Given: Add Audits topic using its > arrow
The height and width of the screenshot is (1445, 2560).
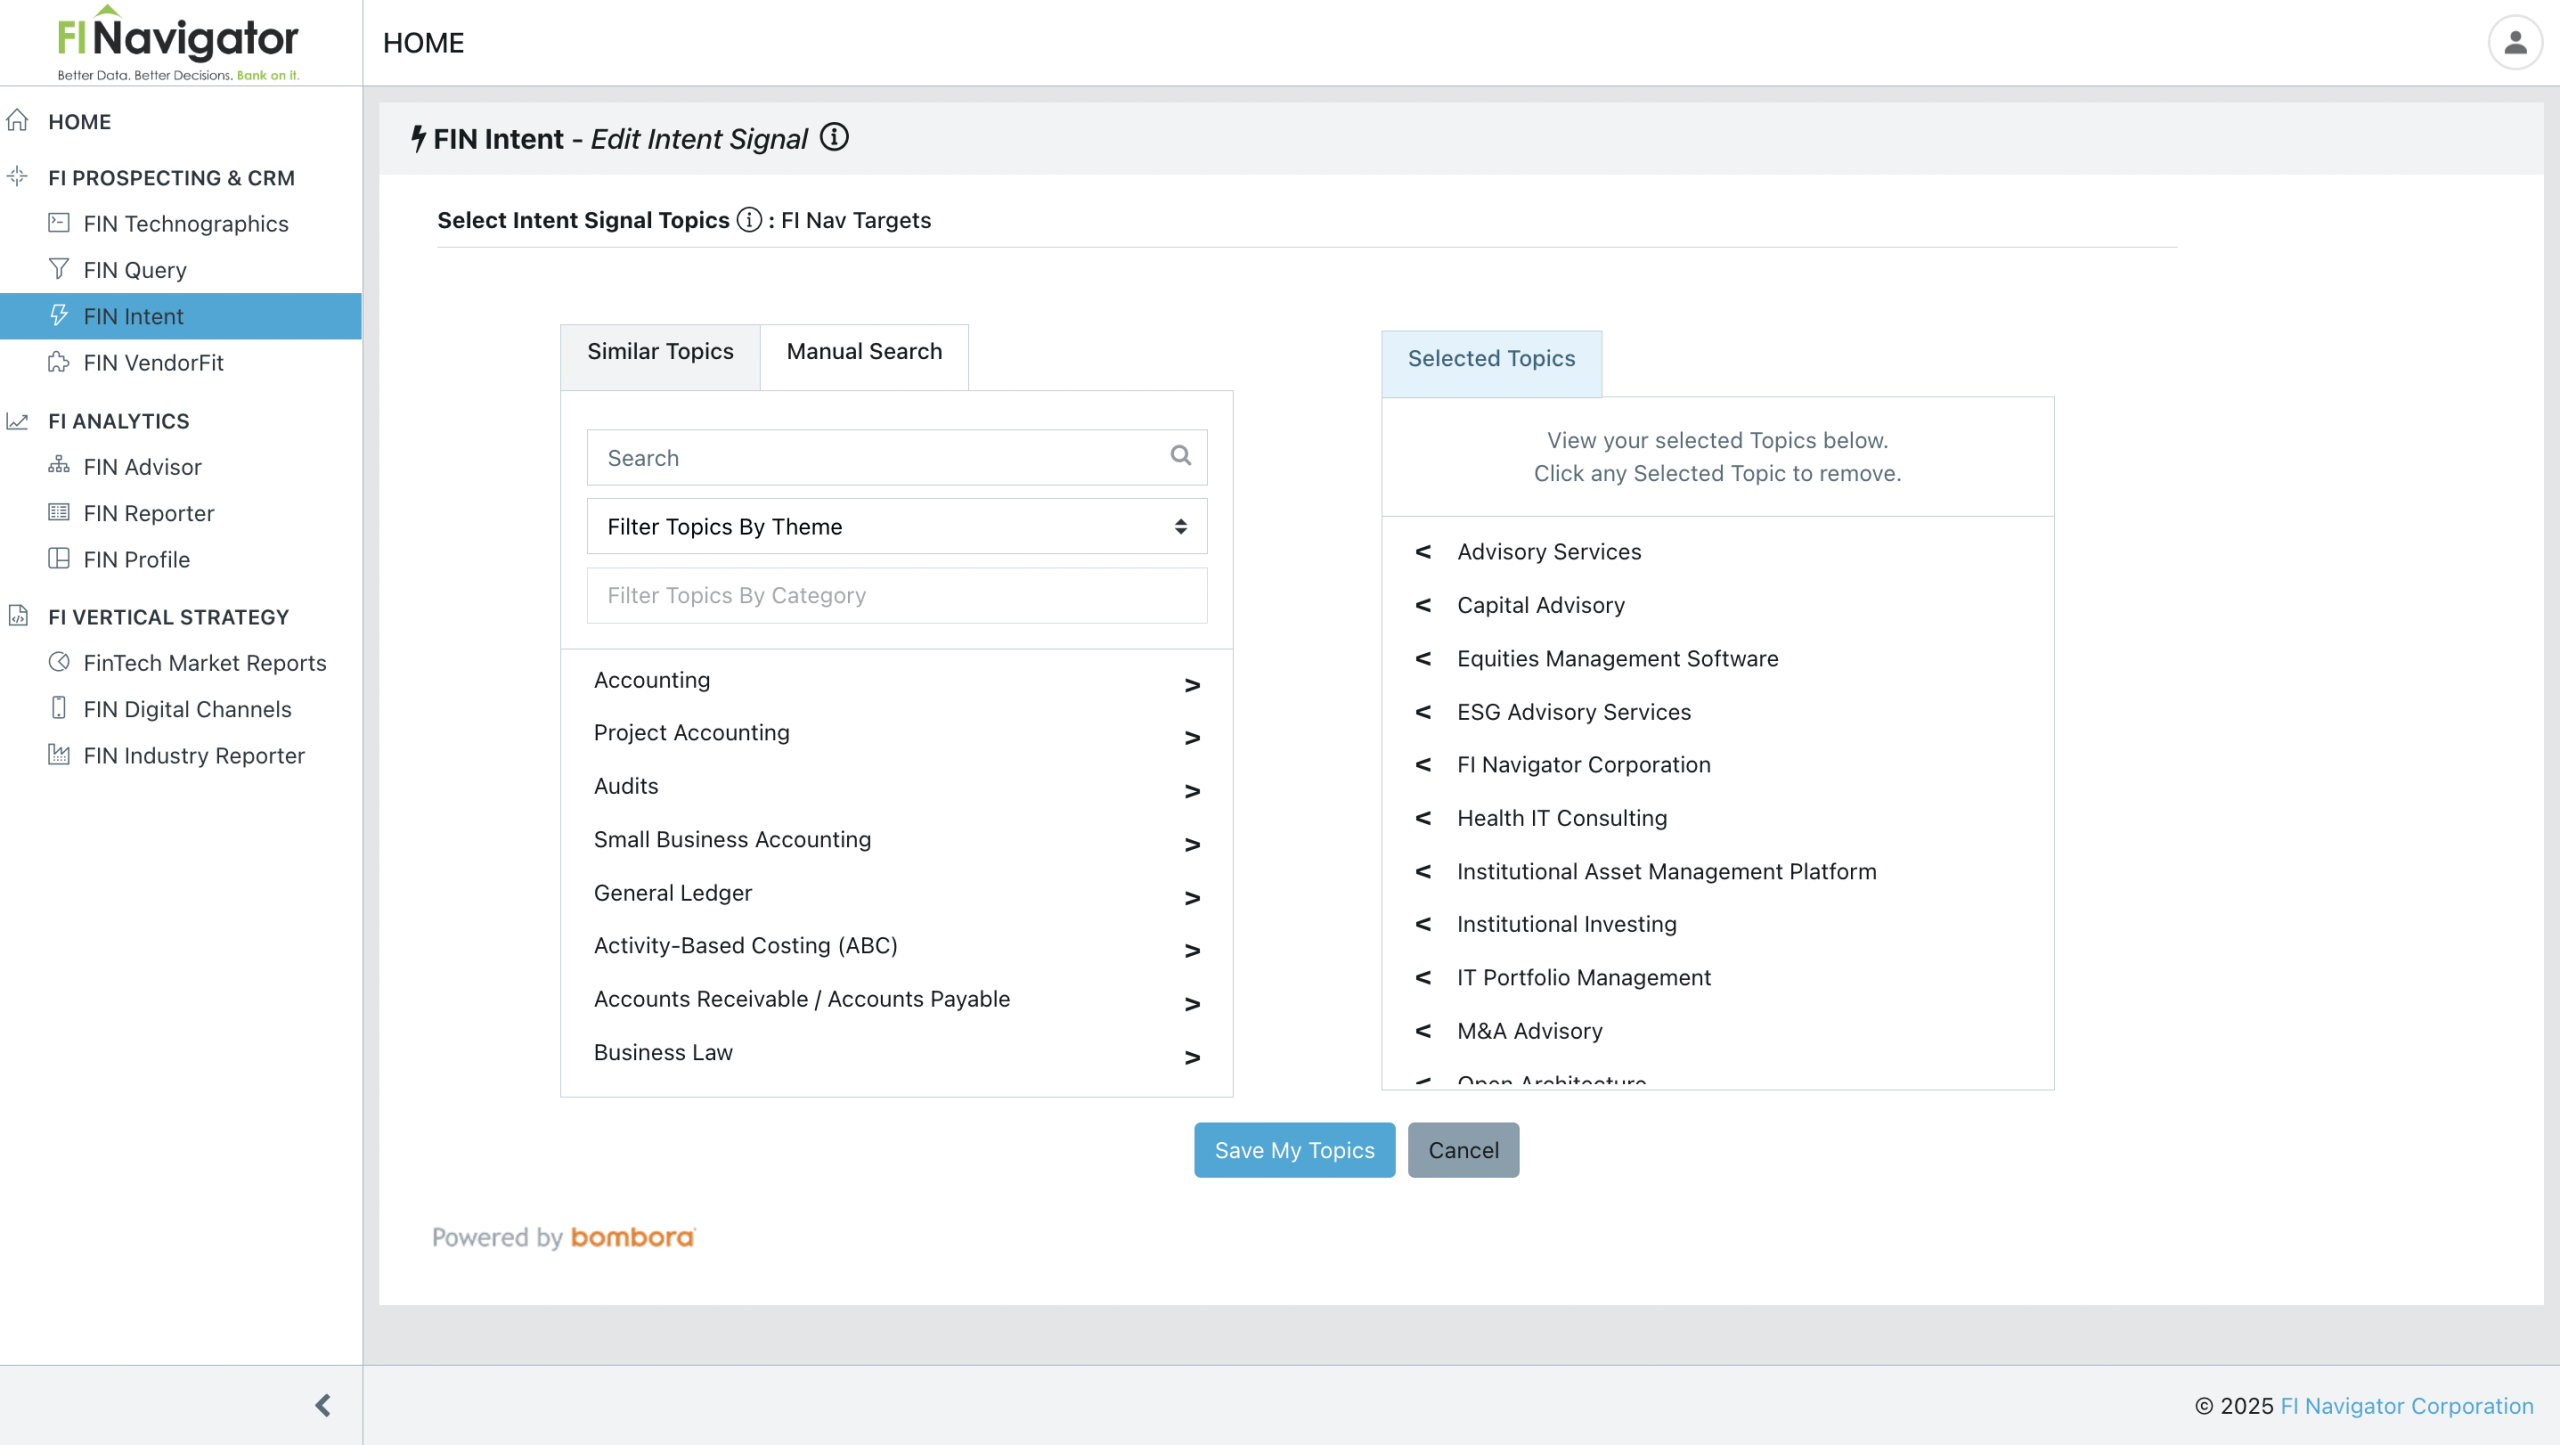Looking at the screenshot, I should click(1192, 791).
